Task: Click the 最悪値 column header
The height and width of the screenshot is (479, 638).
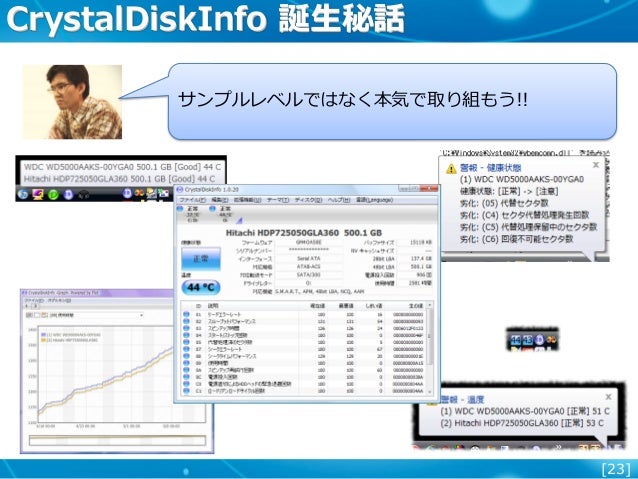Action: pyautogui.click(x=346, y=306)
